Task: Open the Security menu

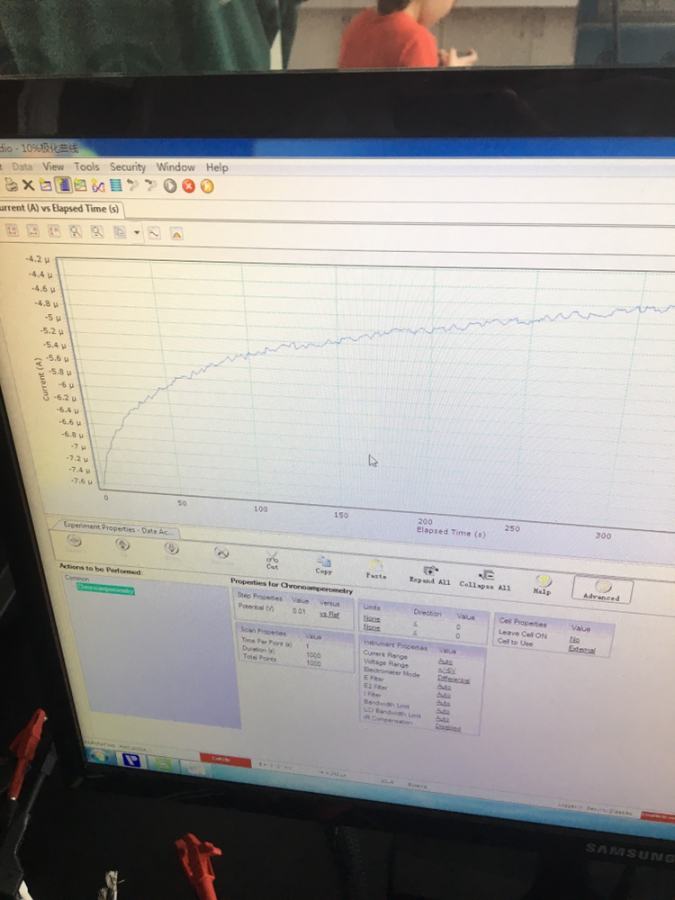Action: 127,167
